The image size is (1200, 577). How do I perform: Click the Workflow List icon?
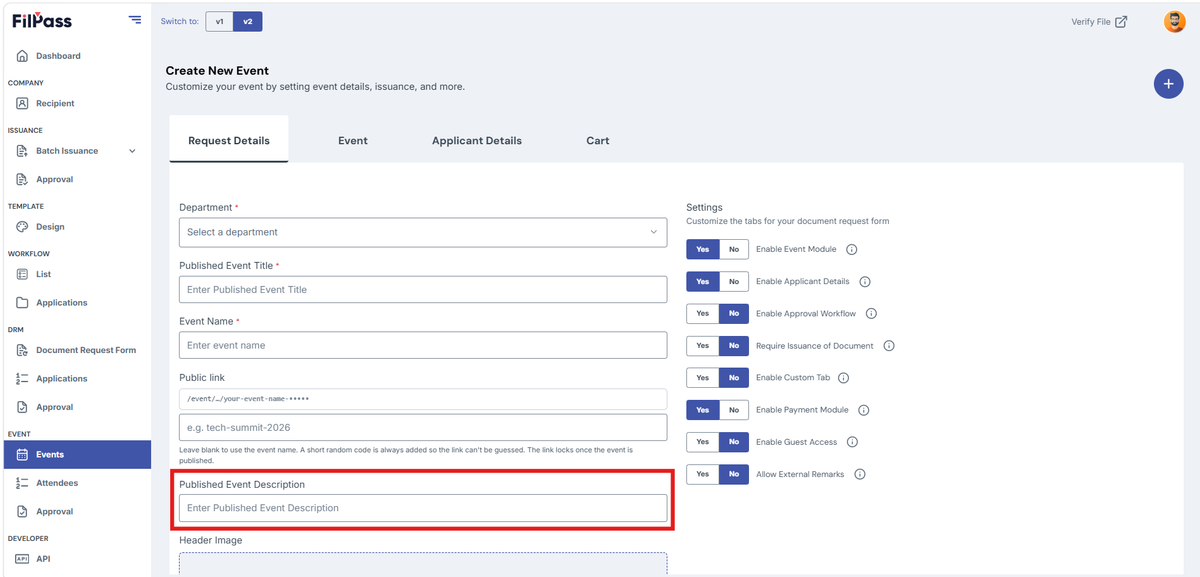22,274
